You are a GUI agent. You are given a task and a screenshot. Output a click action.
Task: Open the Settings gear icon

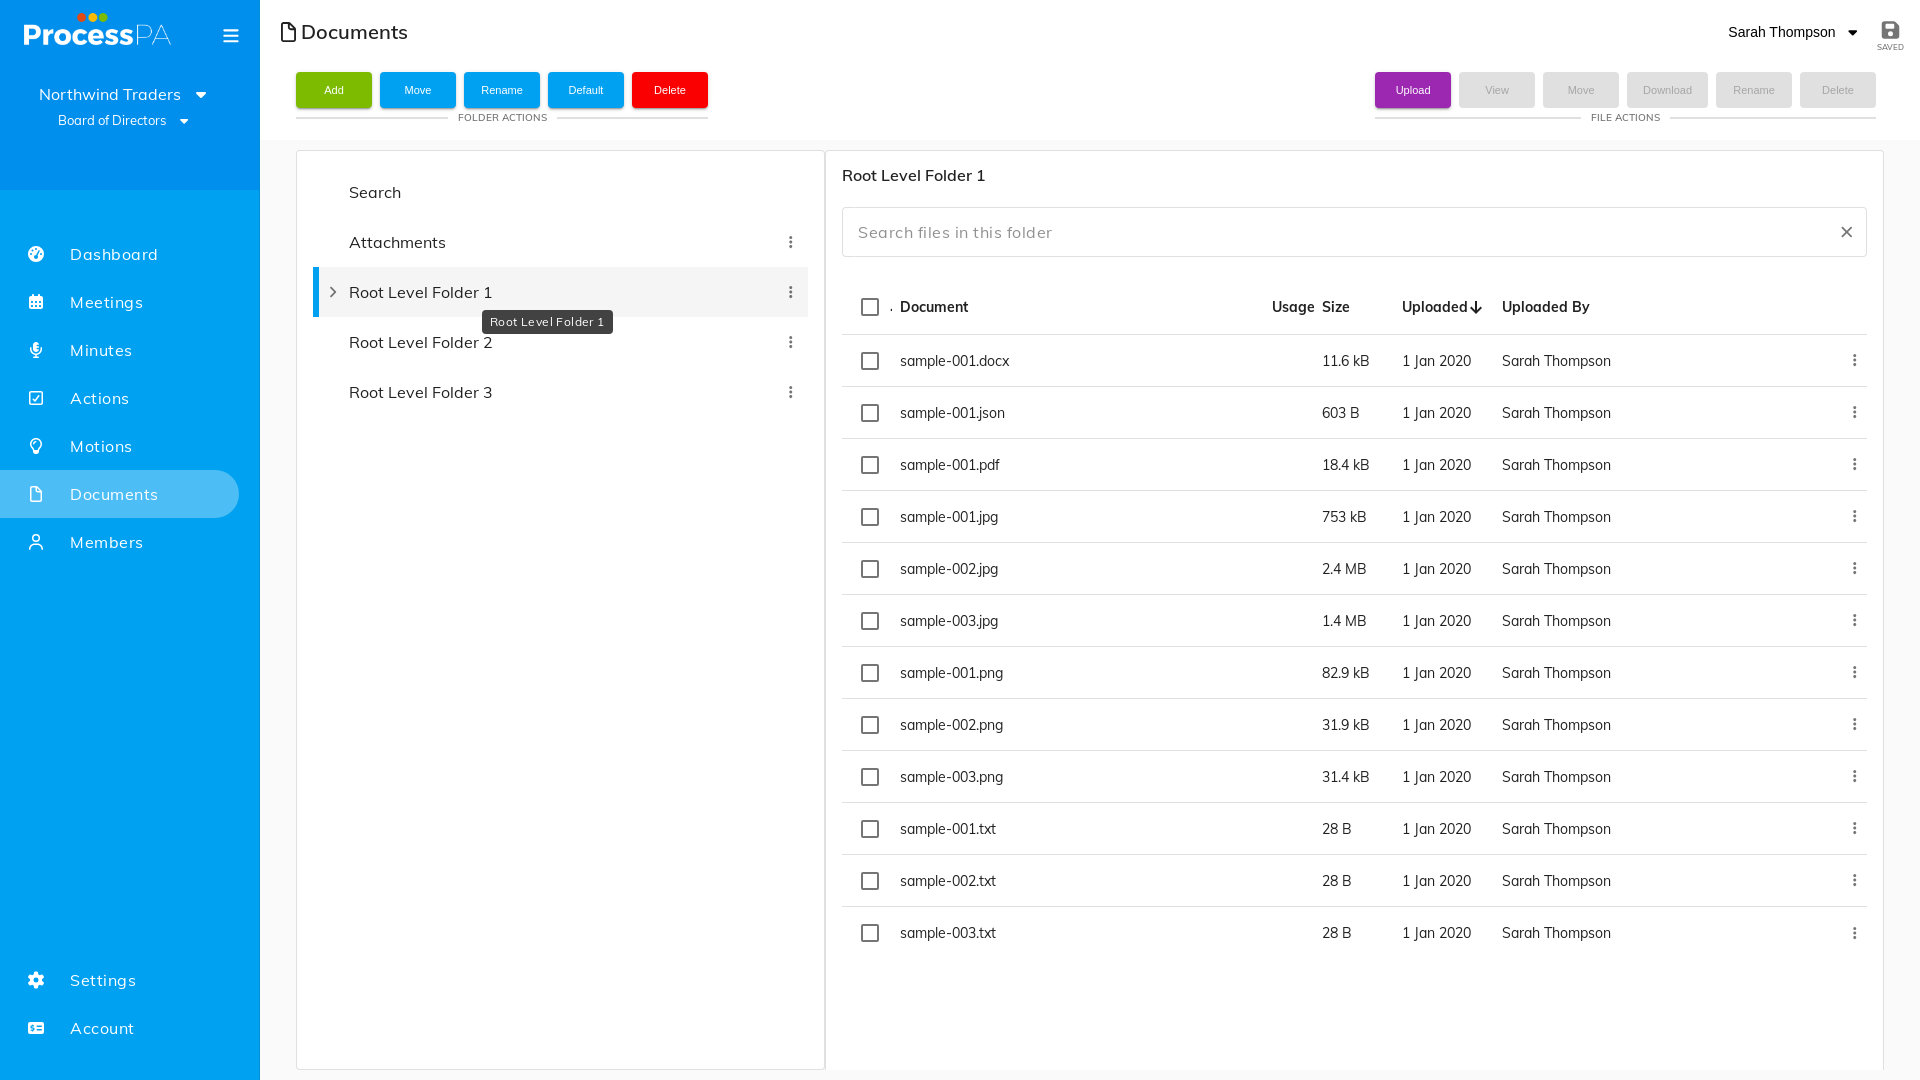36,980
